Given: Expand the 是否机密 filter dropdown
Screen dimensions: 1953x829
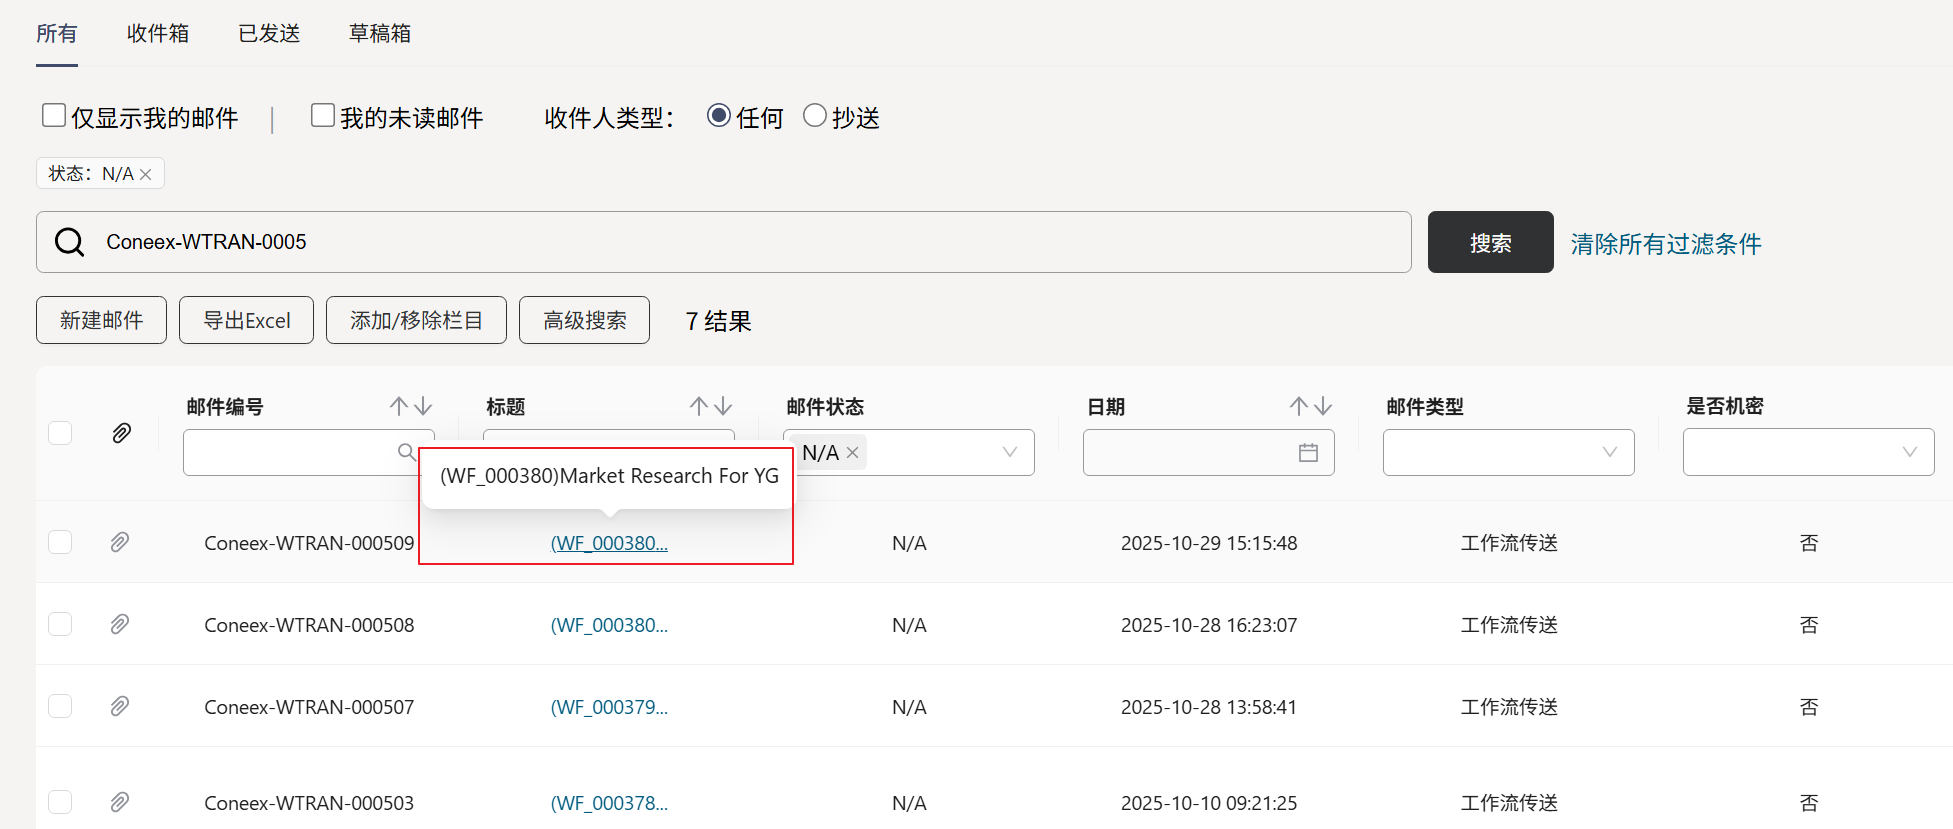Looking at the screenshot, I should pyautogui.click(x=1909, y=453).
